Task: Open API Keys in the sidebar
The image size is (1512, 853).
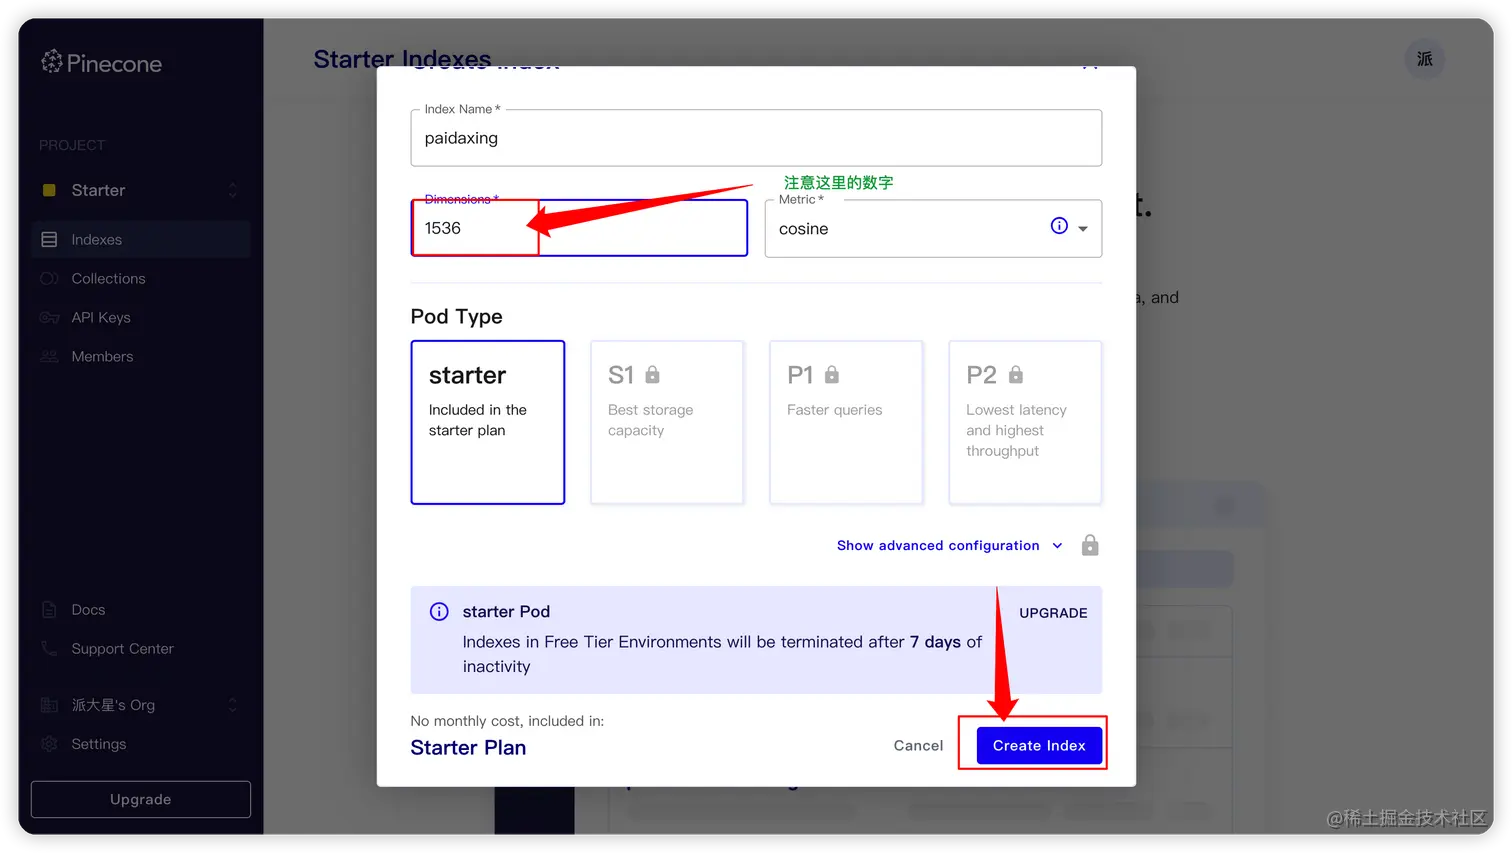Action: pos(101,318)
